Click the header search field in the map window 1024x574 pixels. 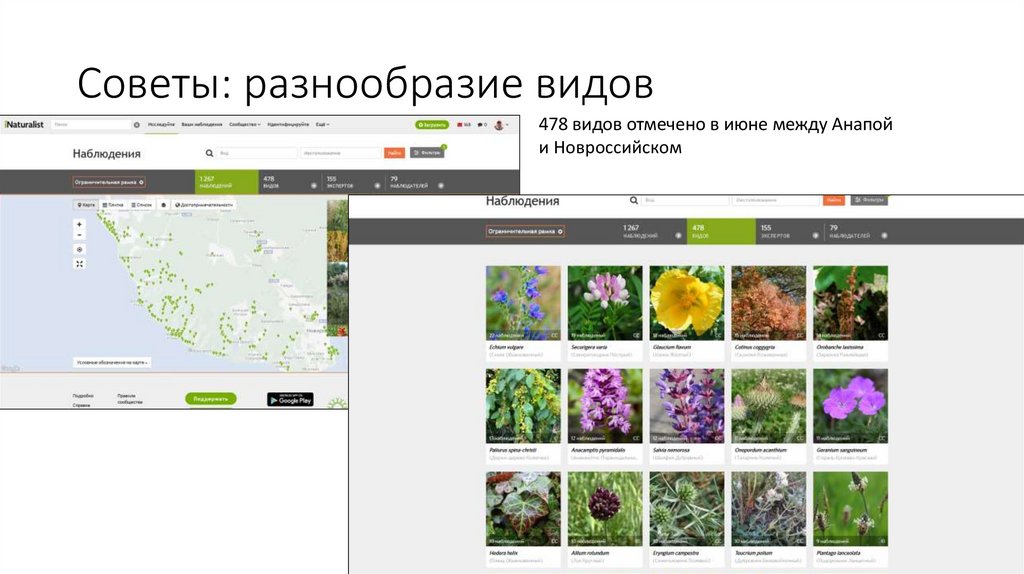tap(91, 124)
